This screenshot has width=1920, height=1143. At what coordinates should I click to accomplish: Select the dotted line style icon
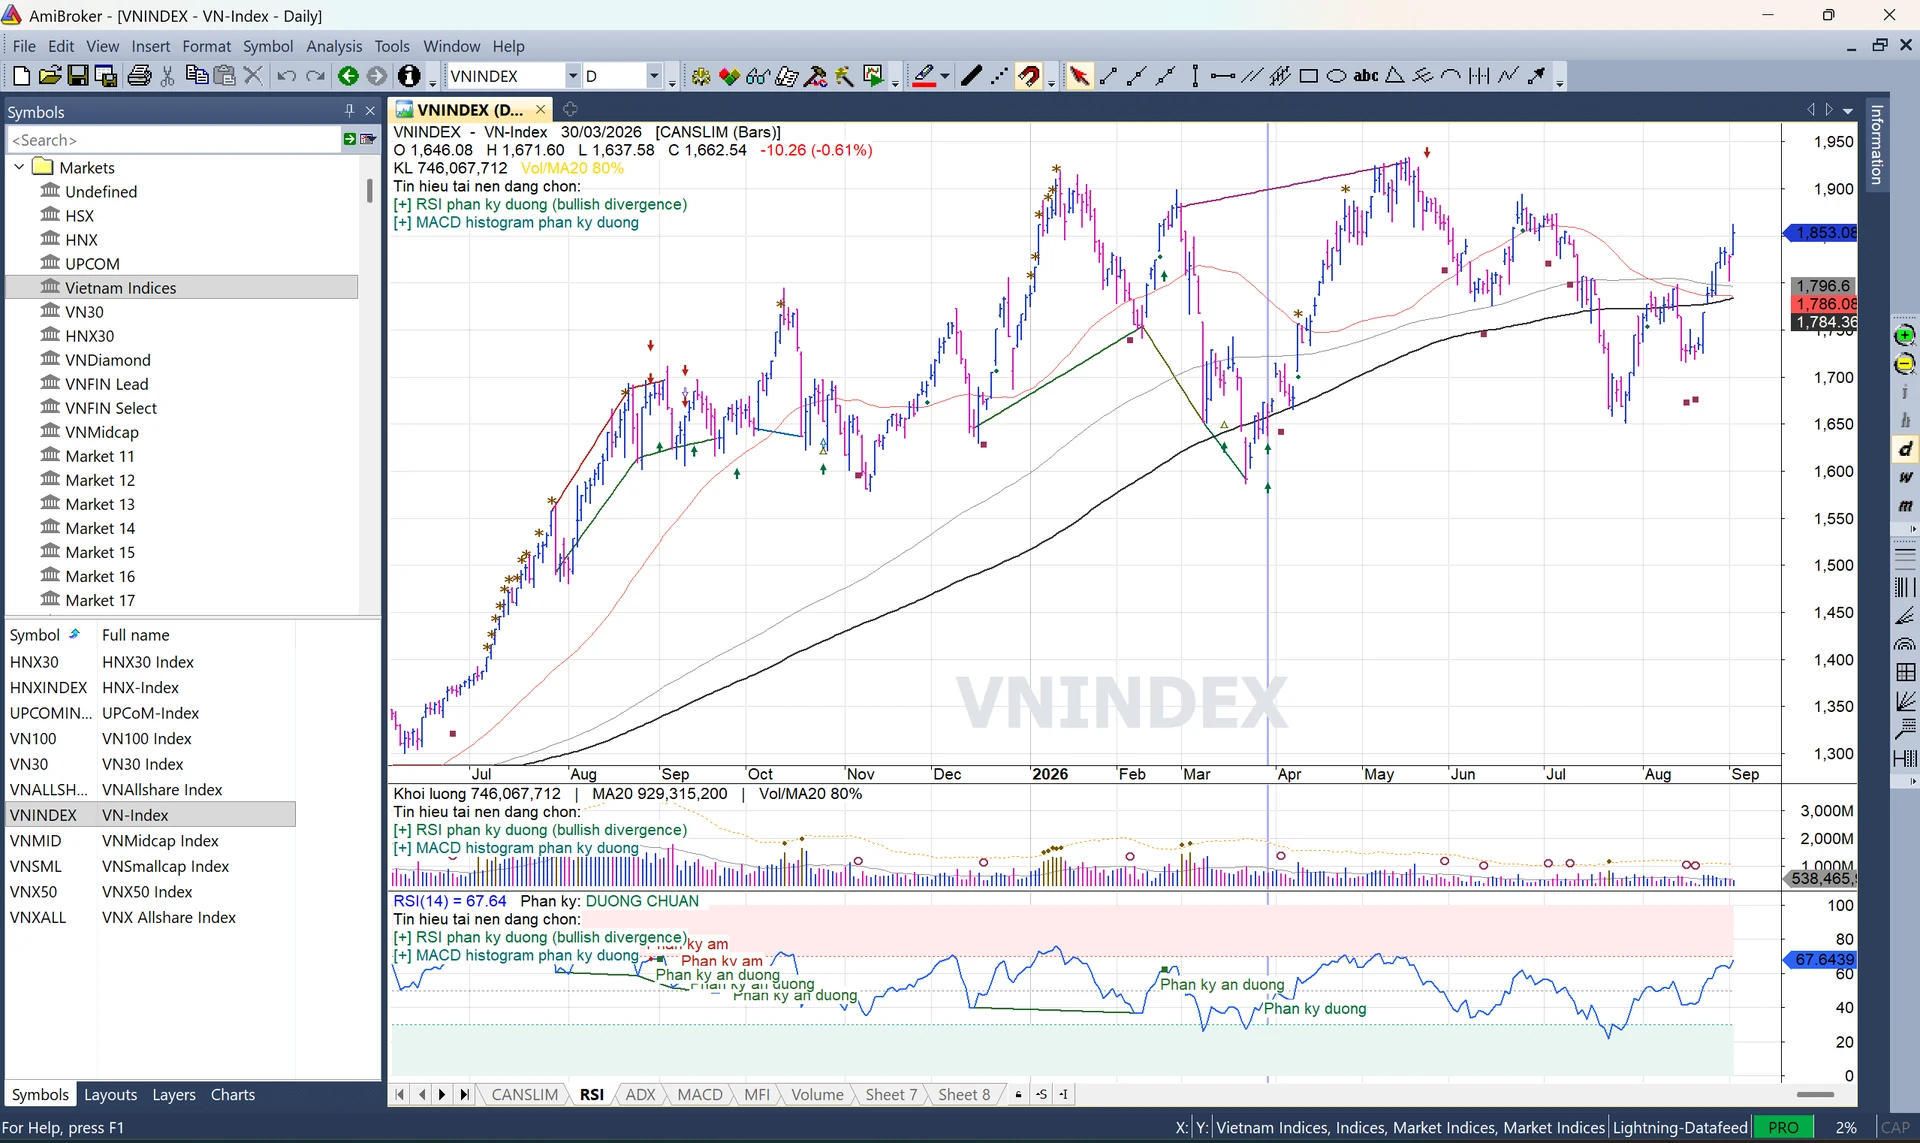click(999, 76)
